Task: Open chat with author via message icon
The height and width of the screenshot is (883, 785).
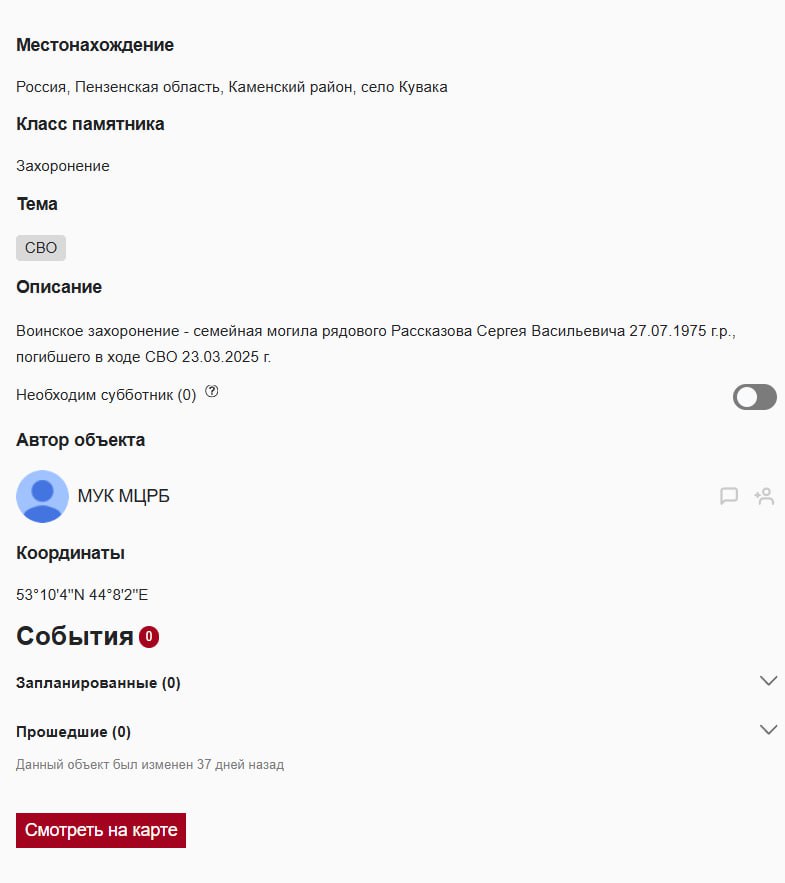Action: (729, 496)
